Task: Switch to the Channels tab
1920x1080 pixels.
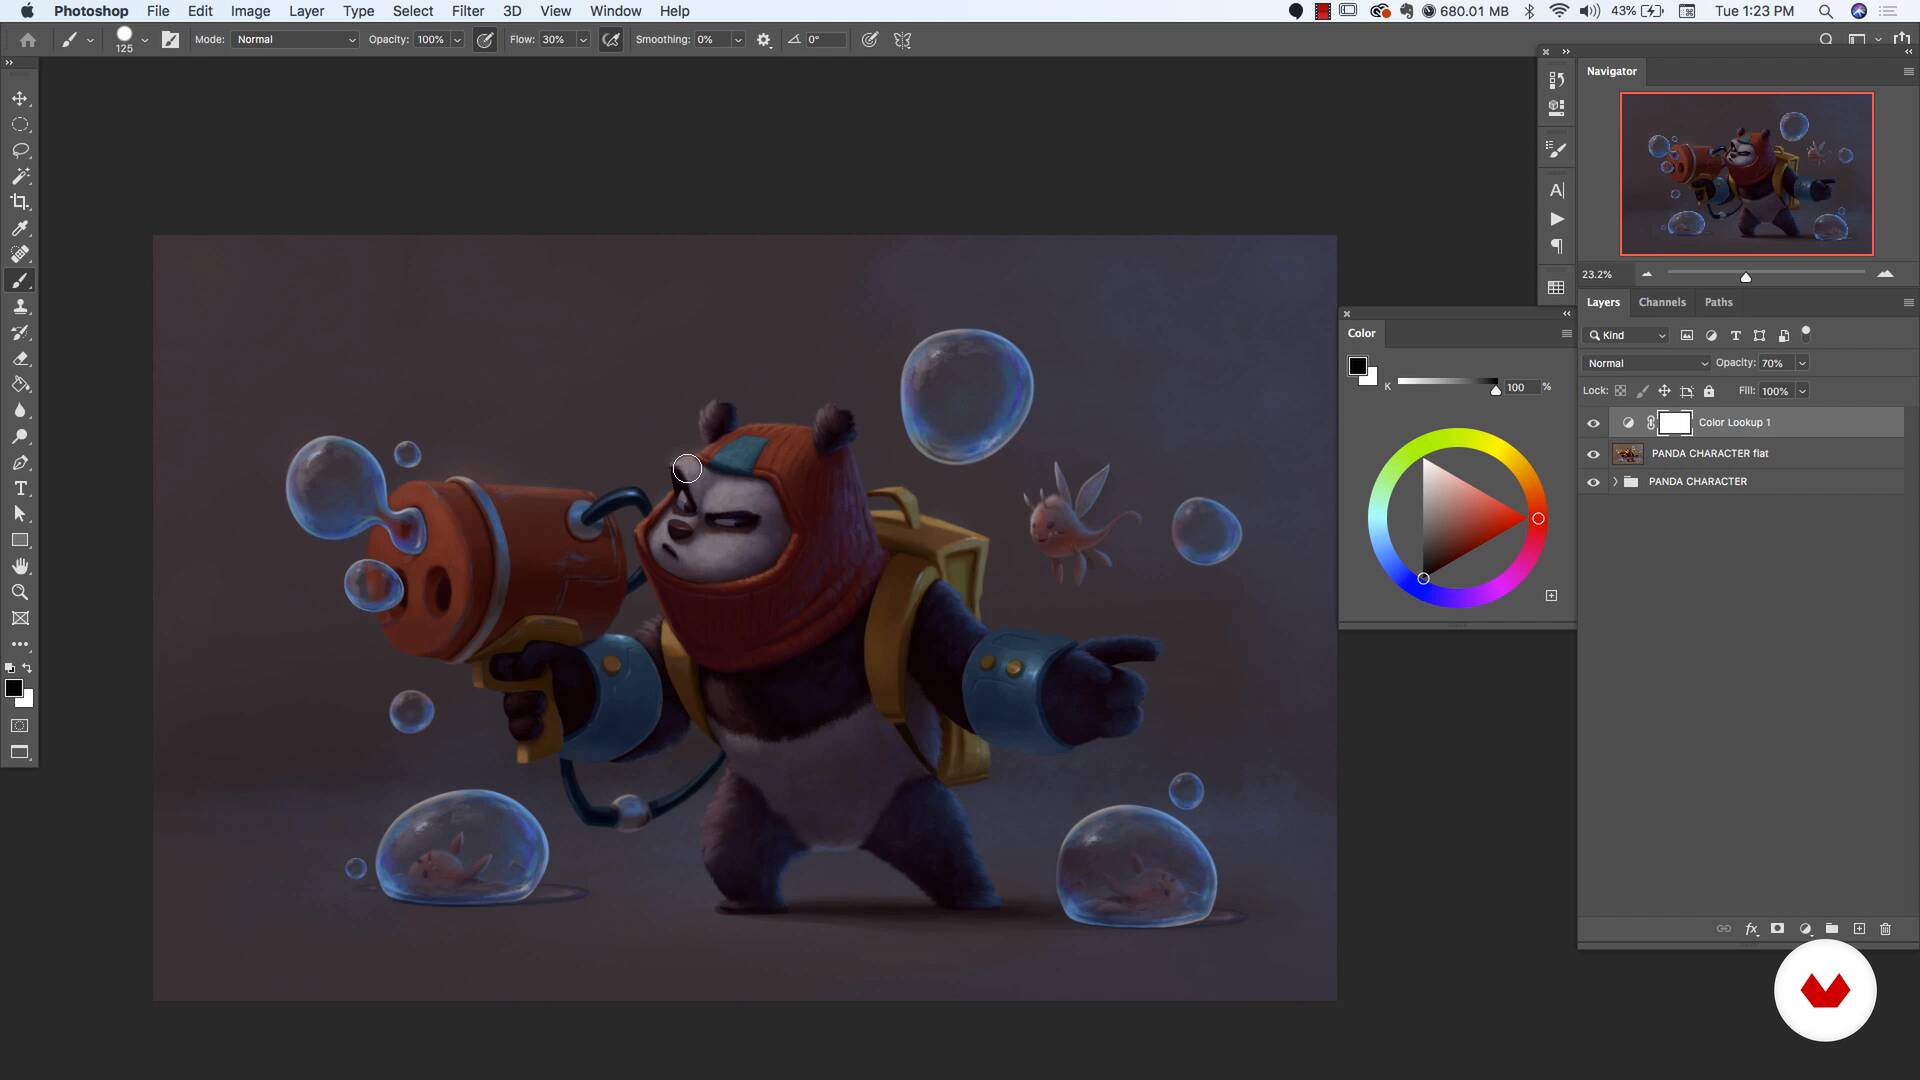Action: (1662, 302)
